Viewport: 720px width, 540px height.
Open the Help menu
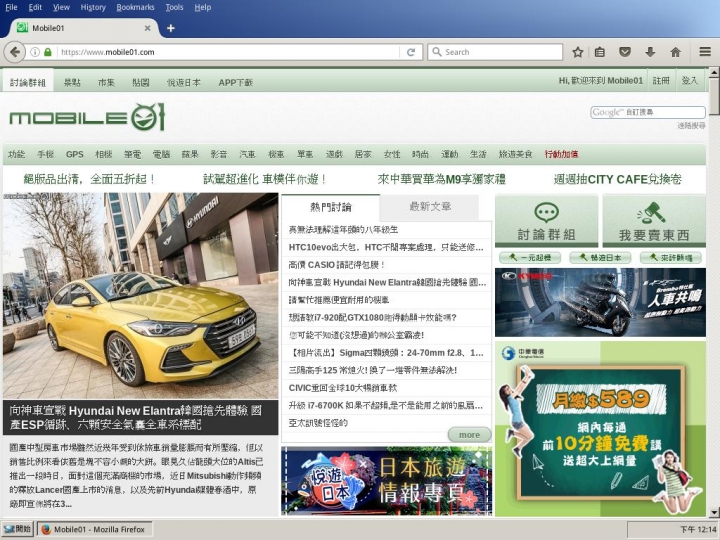point(202,7)
